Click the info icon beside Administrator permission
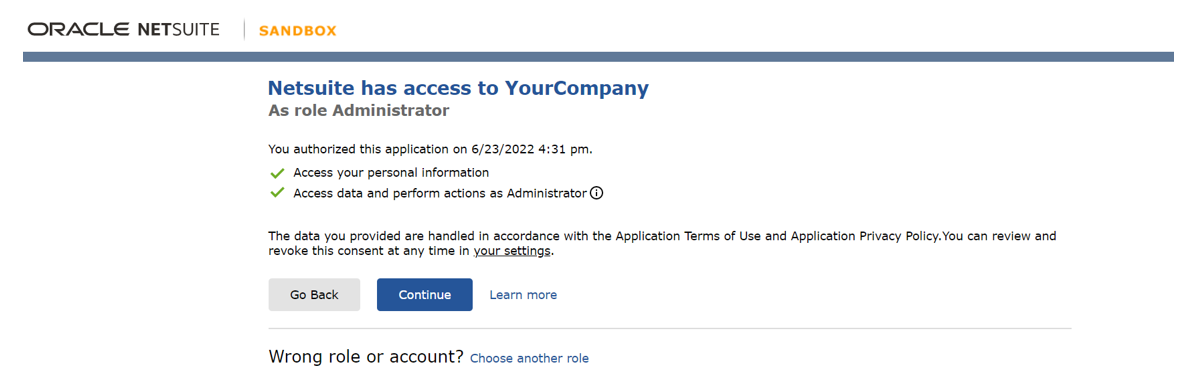1194x384 pixels. (597, 194)
